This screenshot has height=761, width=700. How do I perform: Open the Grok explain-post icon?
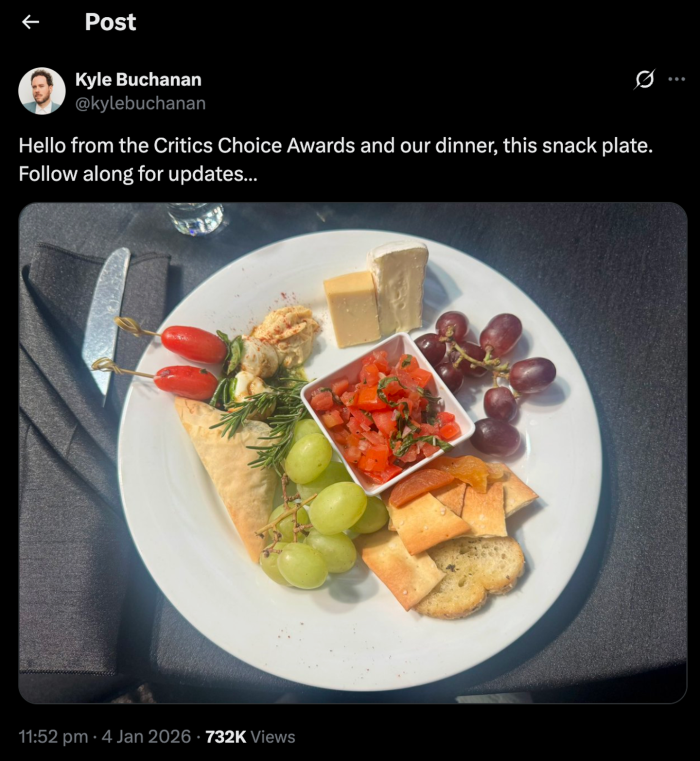point(644,79)
